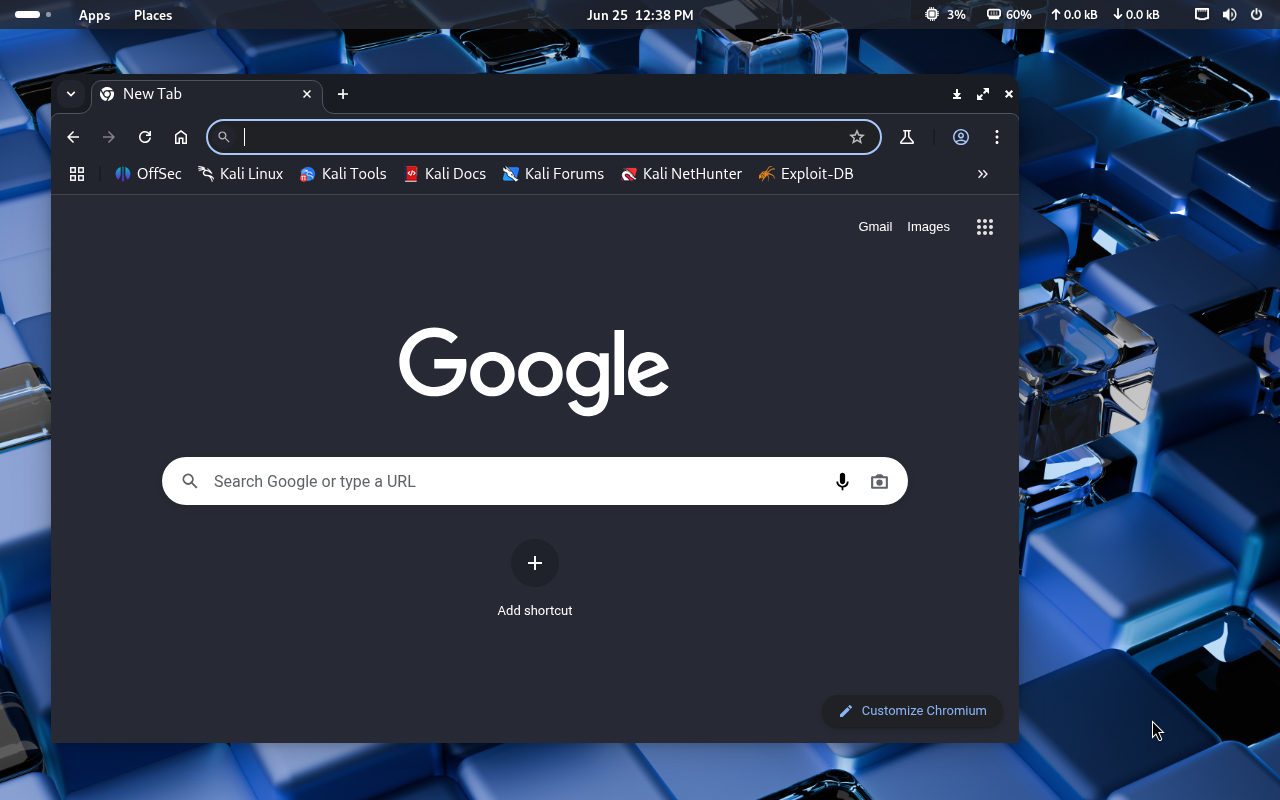Click the memory usage indicator 60%
This screenshot has height=800, width=1280.
[1009, 15]
